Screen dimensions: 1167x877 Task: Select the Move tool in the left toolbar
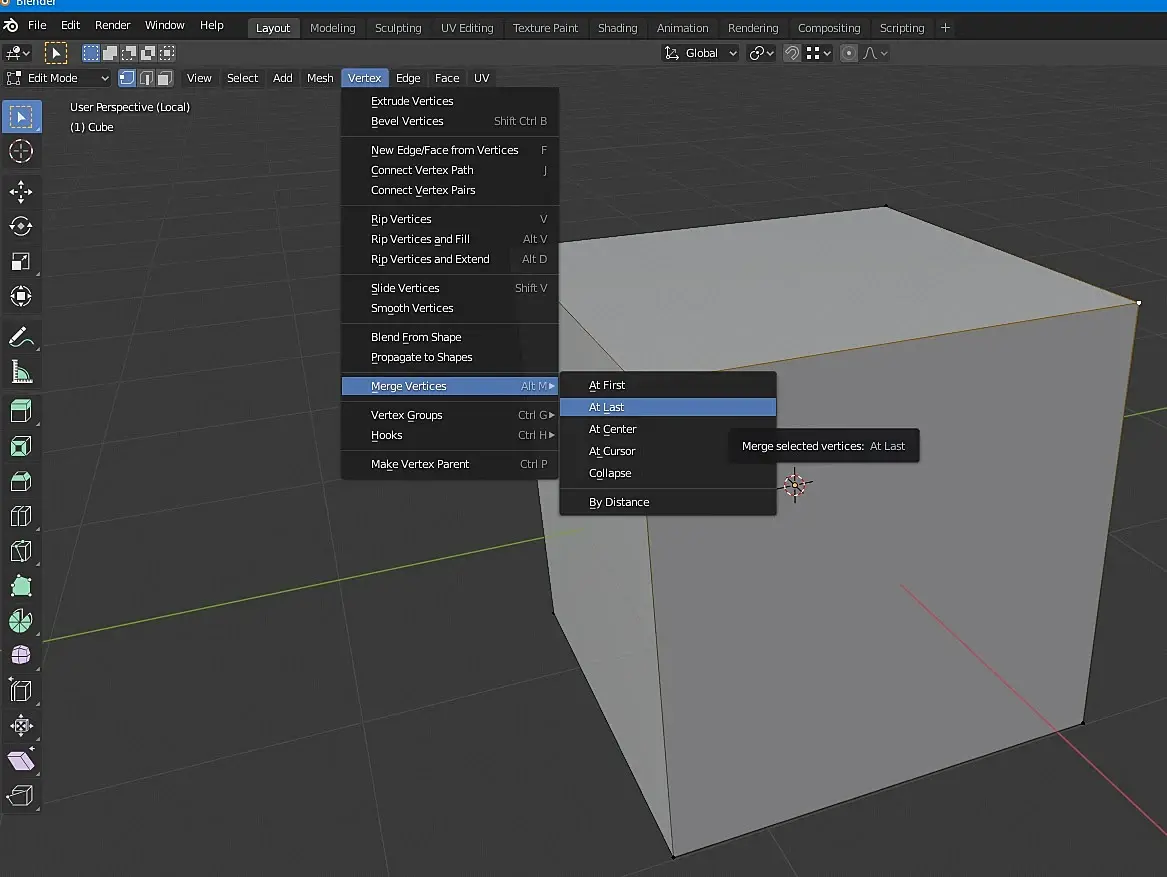coord(21,191)
